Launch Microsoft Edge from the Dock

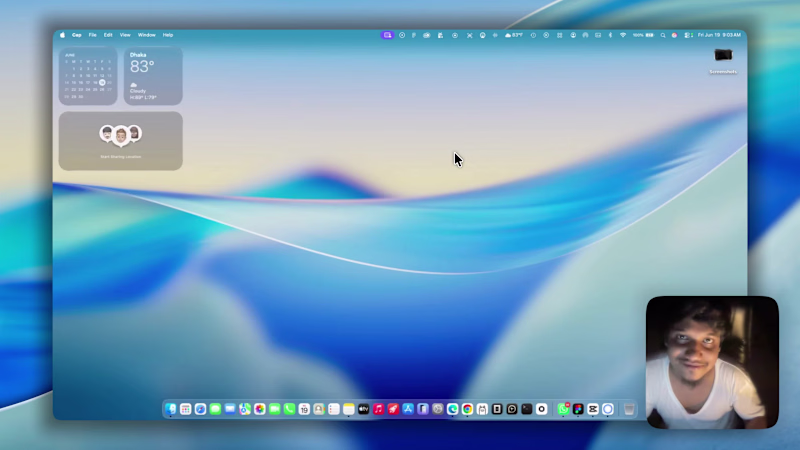pyautogui.click(x=453, y=409)
